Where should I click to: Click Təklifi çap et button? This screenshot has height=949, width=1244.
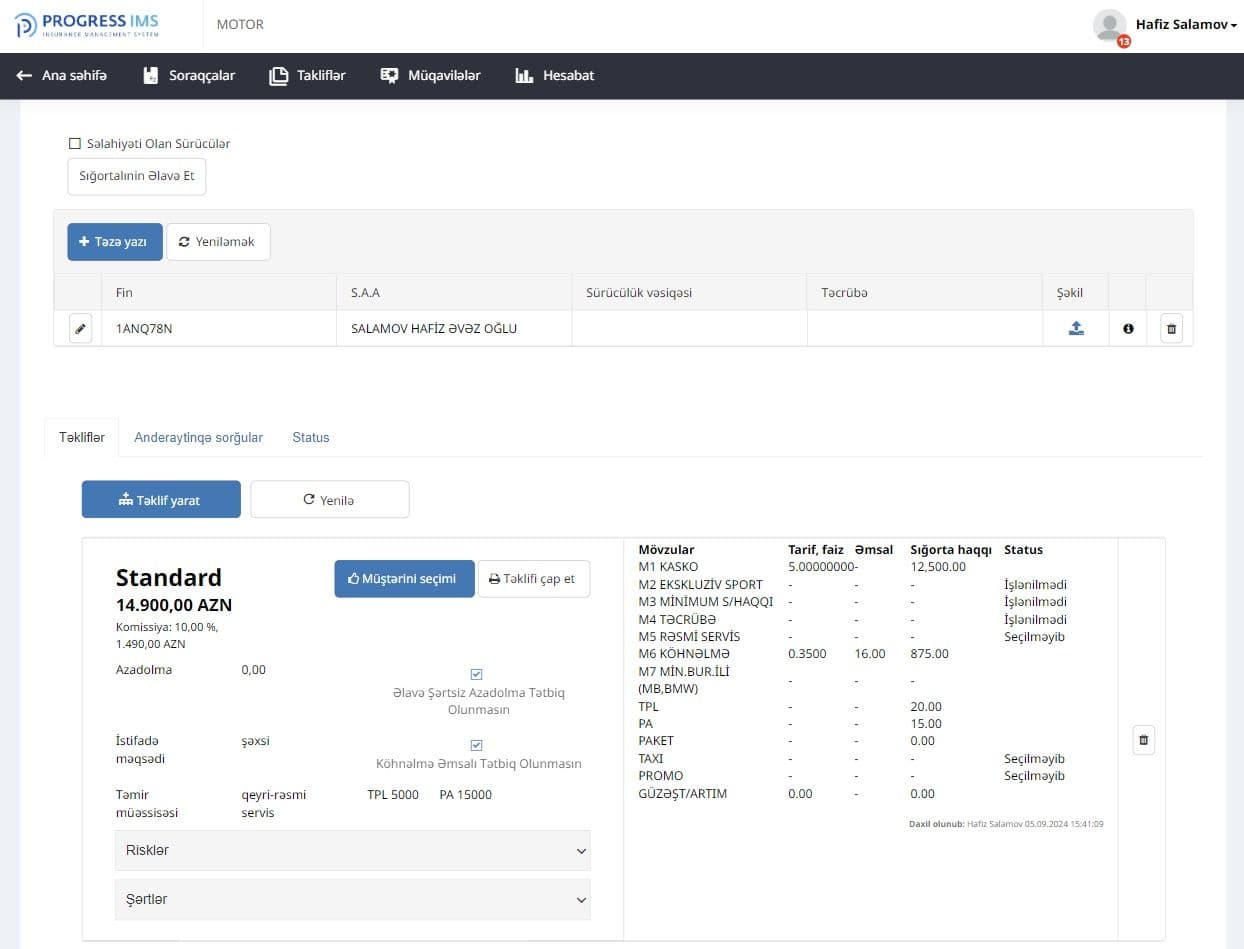tap(534, 578)
